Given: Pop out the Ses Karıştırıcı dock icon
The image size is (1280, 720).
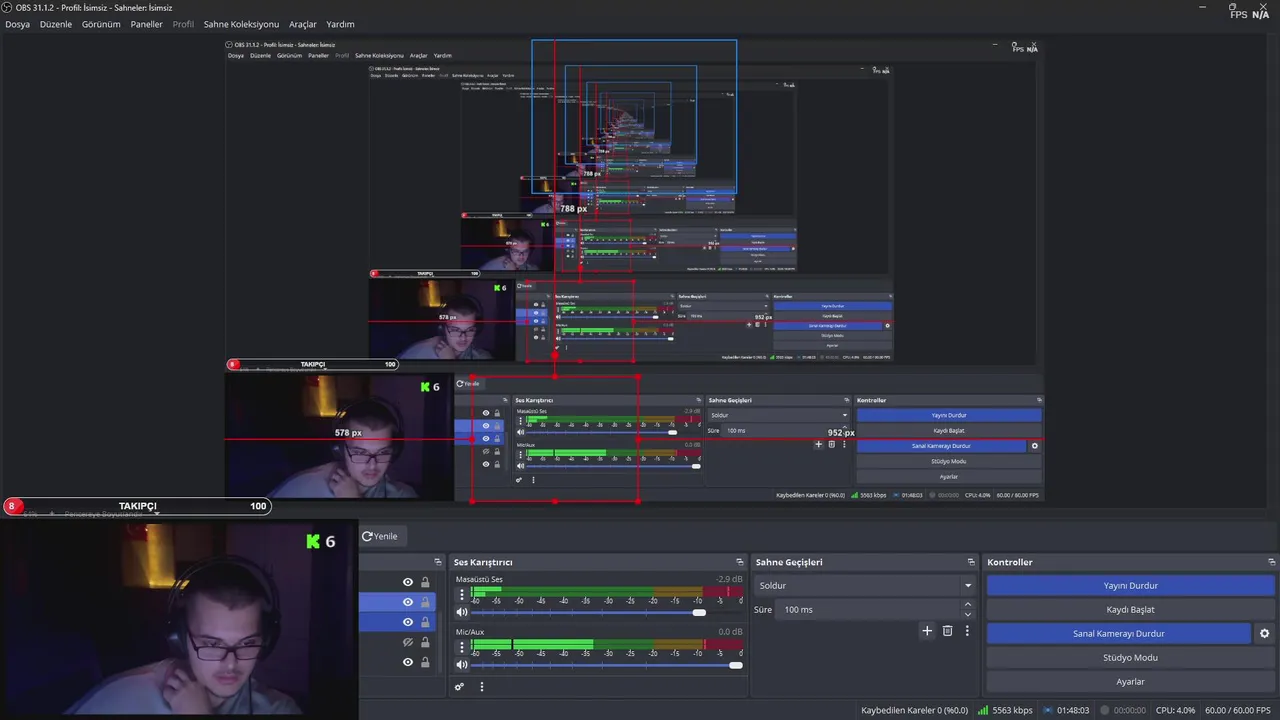Looking at the screenshot, I should (x=740, y=562).
